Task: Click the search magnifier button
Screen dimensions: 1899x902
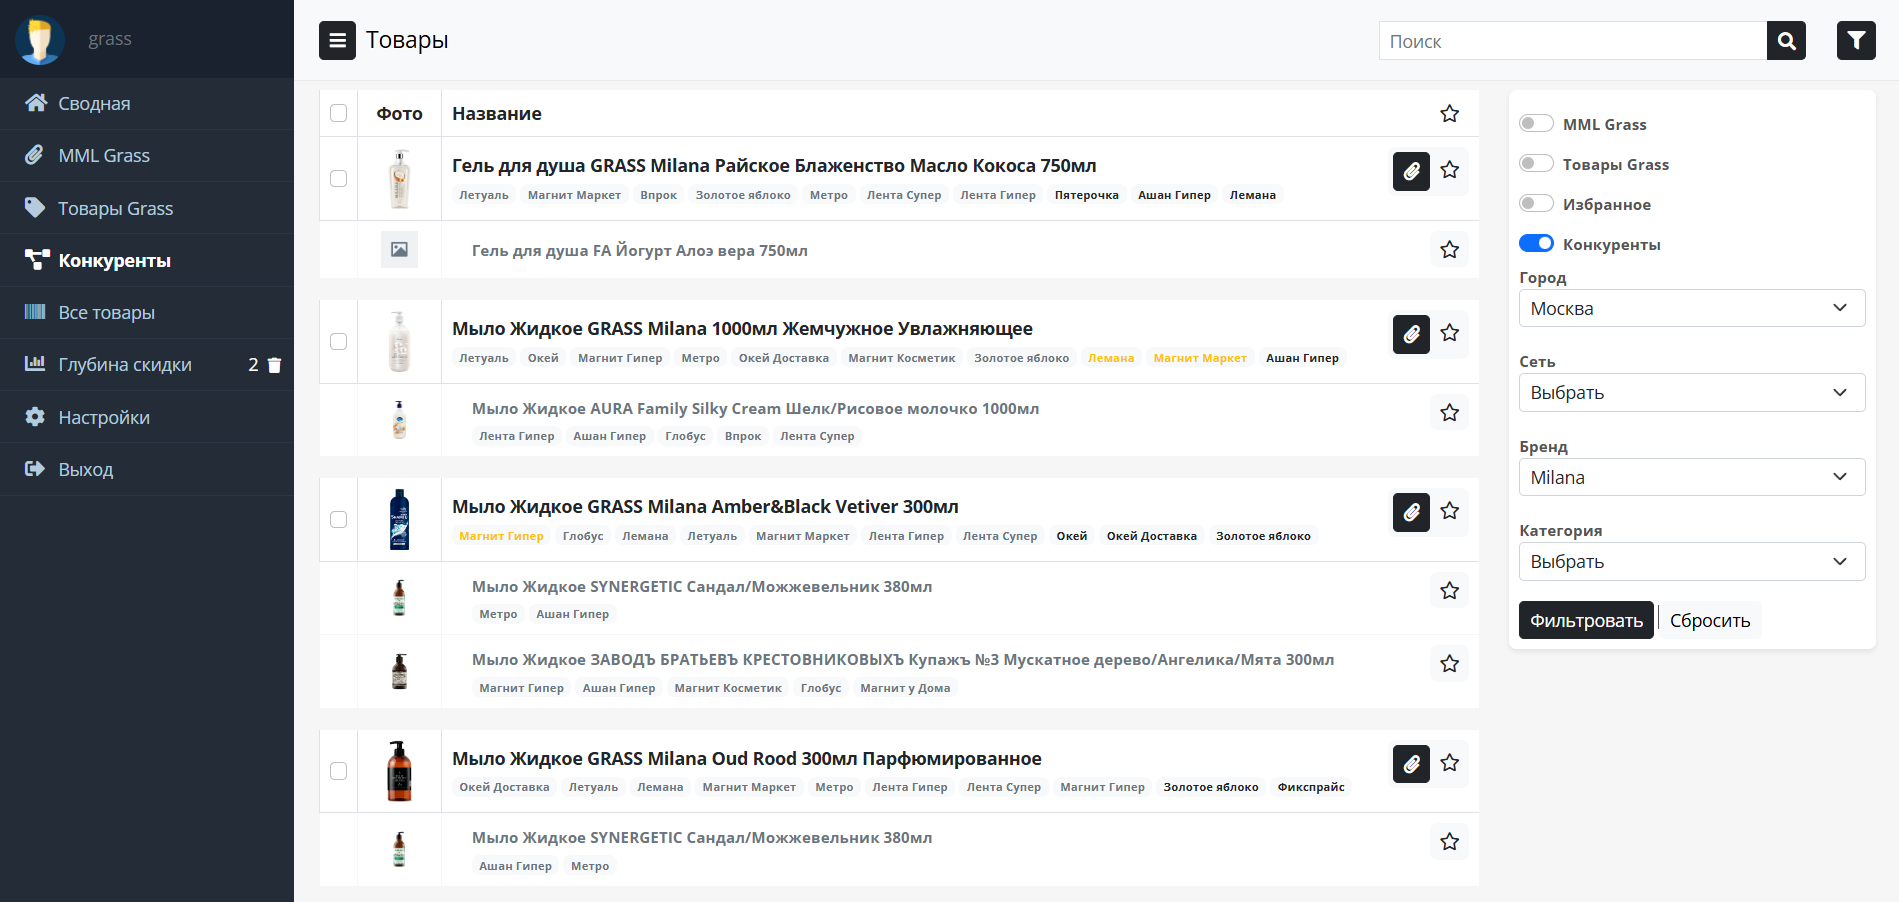Action: click(1786, 41)
